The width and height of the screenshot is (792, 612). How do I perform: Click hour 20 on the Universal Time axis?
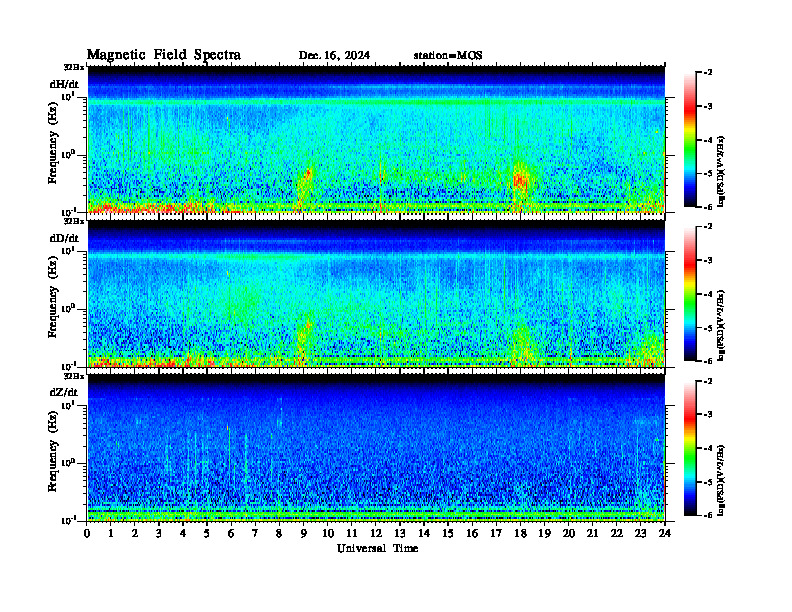[569, 533]
